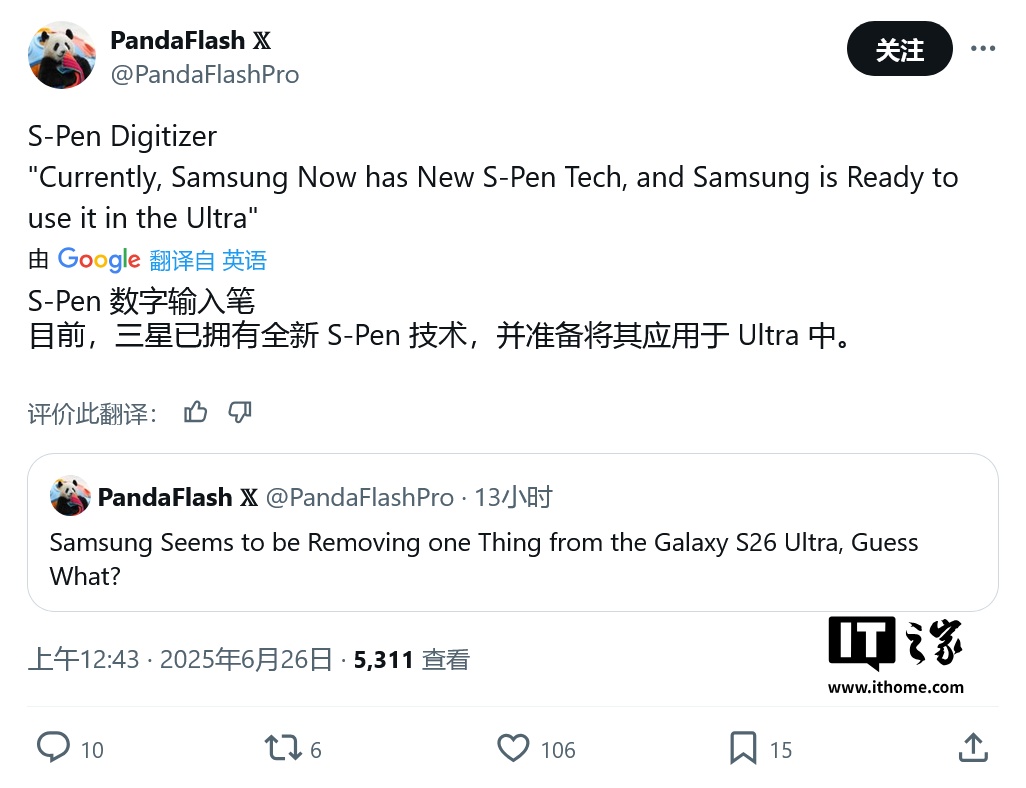Like the post with heart icon

tap(513, 748)
